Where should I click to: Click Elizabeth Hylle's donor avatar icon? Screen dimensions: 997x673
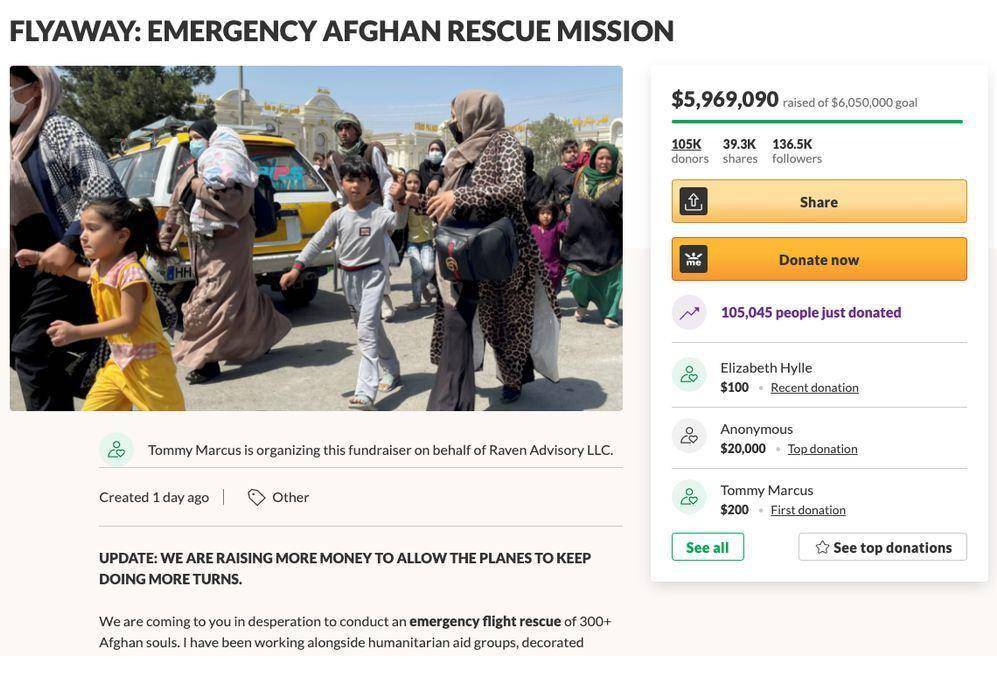pos(689,375)
